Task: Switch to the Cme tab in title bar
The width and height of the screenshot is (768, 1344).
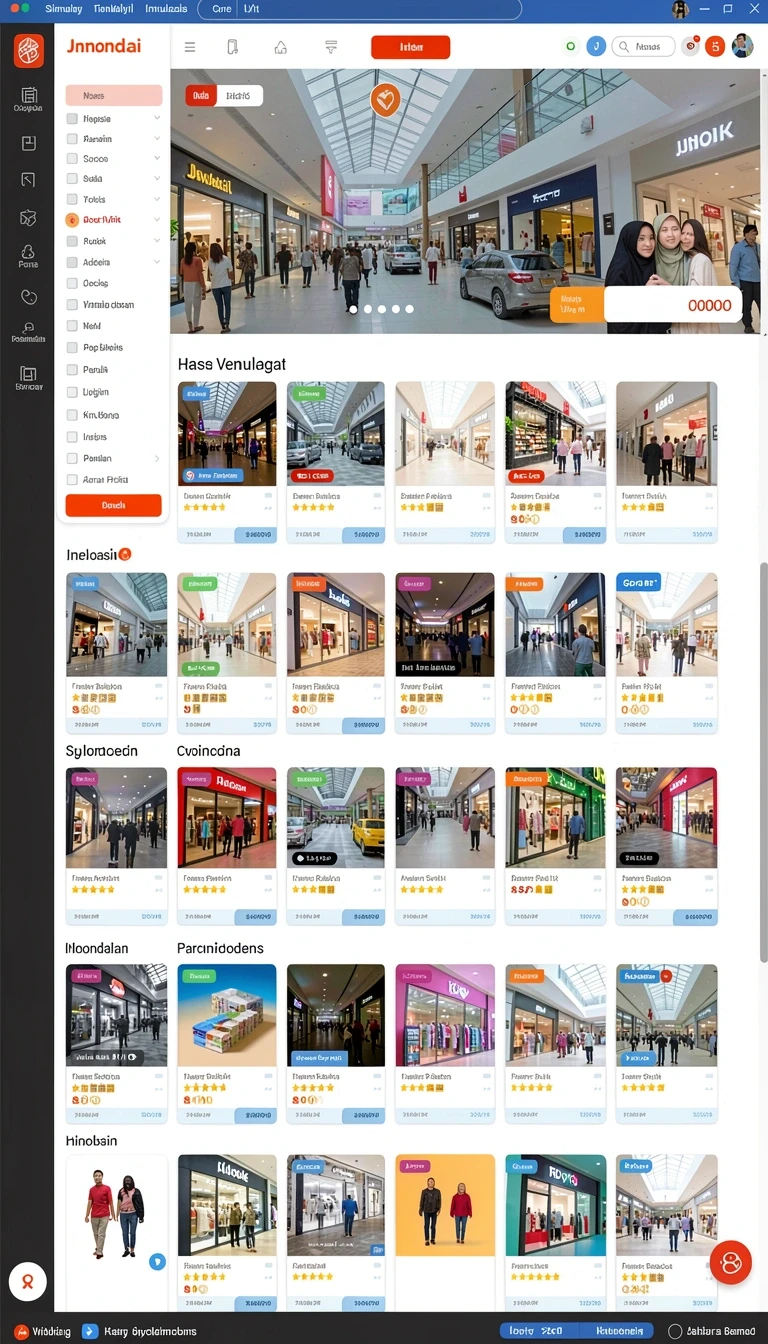Action: point(222,8)
